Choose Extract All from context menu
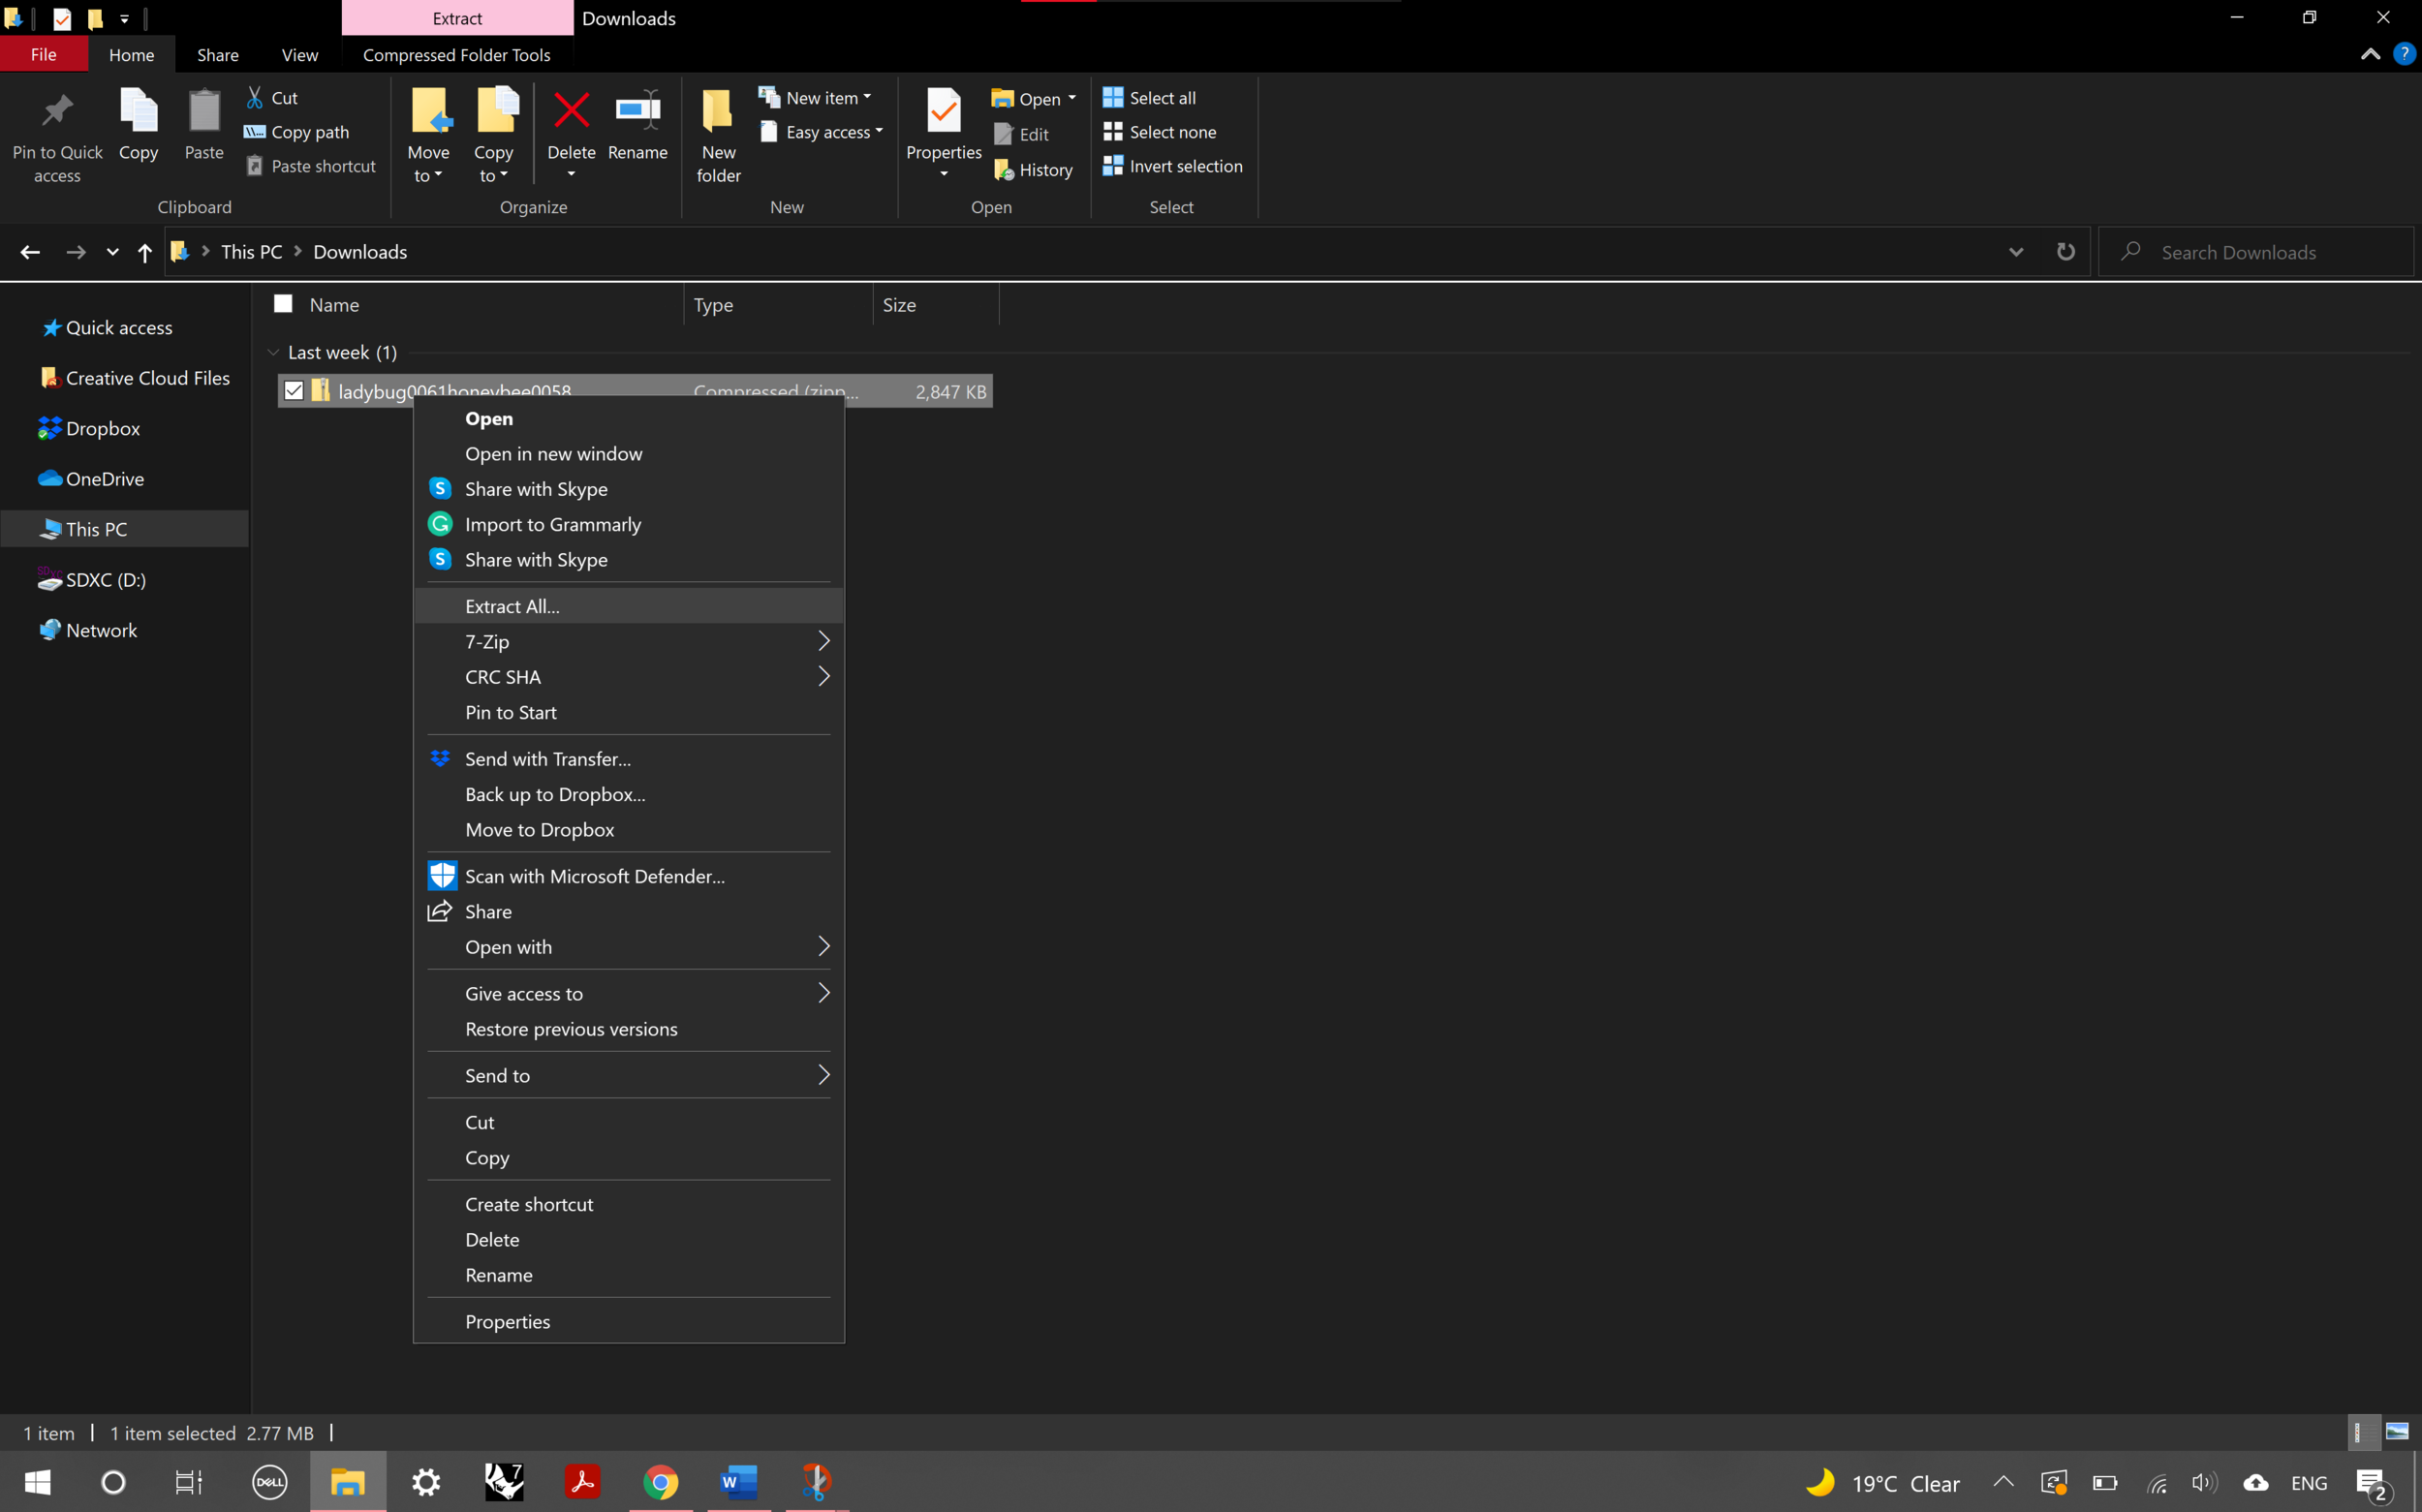Image resolution: width=2422 pixels, height=1512 pixels. click(628, 606)
